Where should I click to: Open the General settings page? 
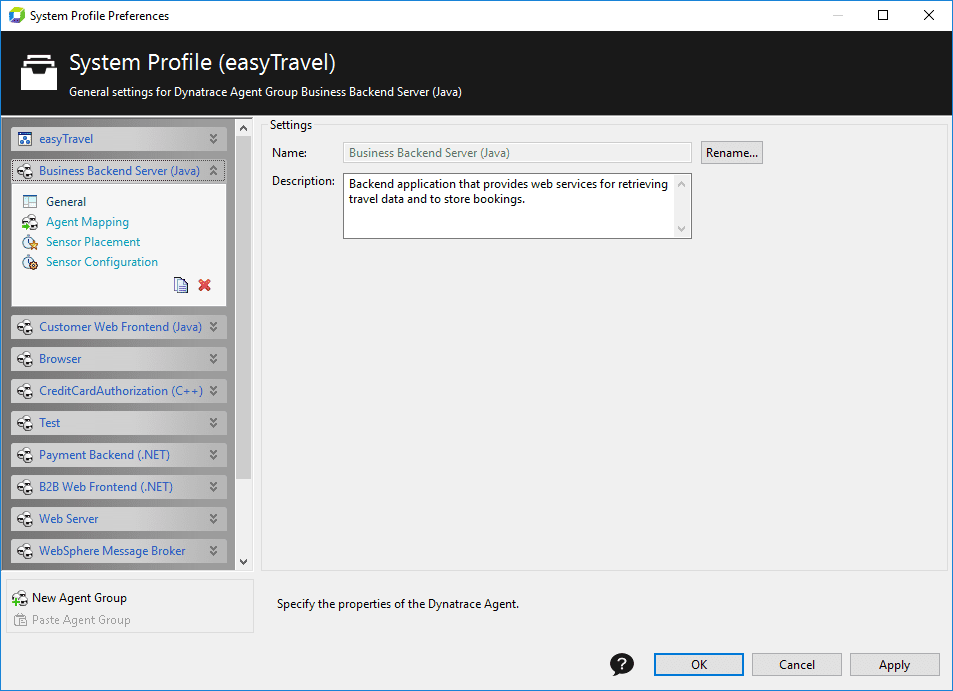pyautogui.click(x=66, y=202)
